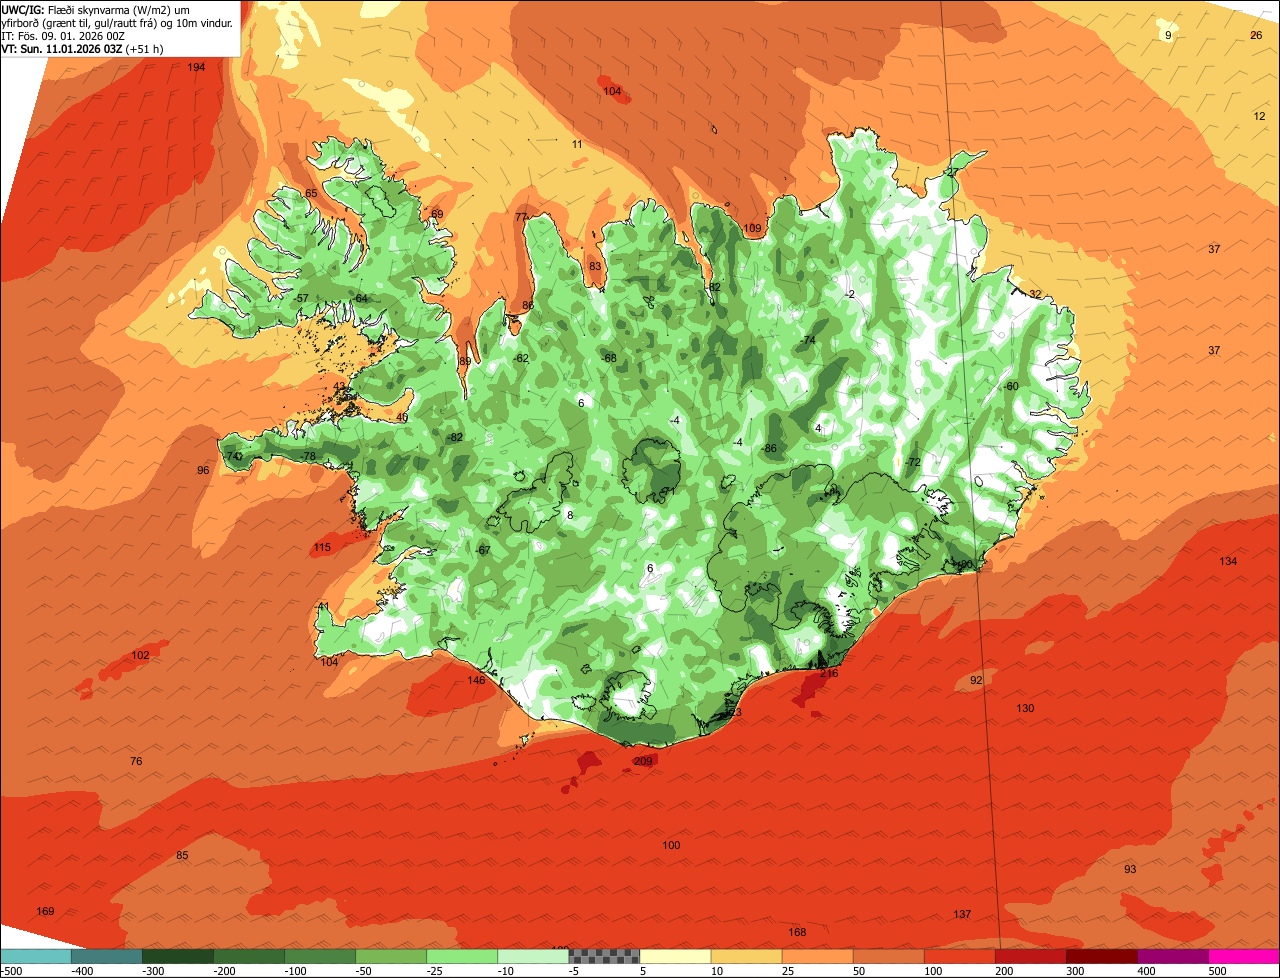
Task: Click the title text 'Flæði skynvarma (W/m2) um'
Action: point(119,9)
